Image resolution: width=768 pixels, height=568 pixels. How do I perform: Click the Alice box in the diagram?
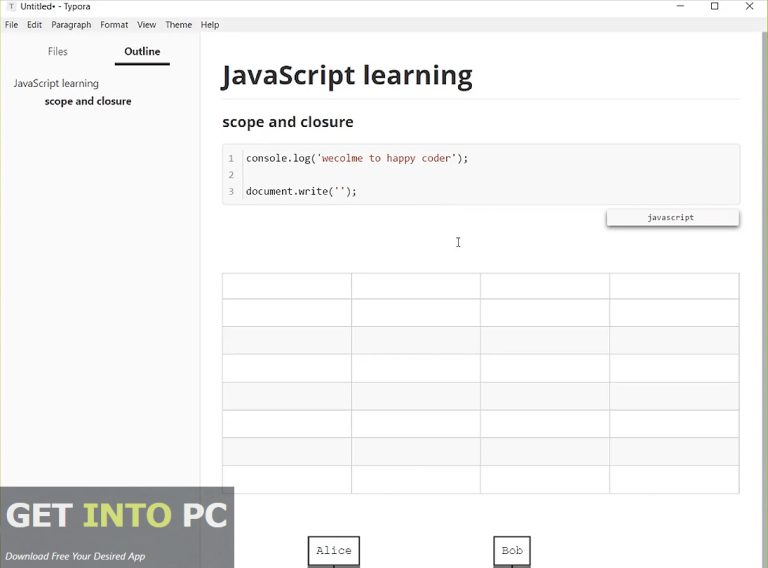(x=333, y=551)
